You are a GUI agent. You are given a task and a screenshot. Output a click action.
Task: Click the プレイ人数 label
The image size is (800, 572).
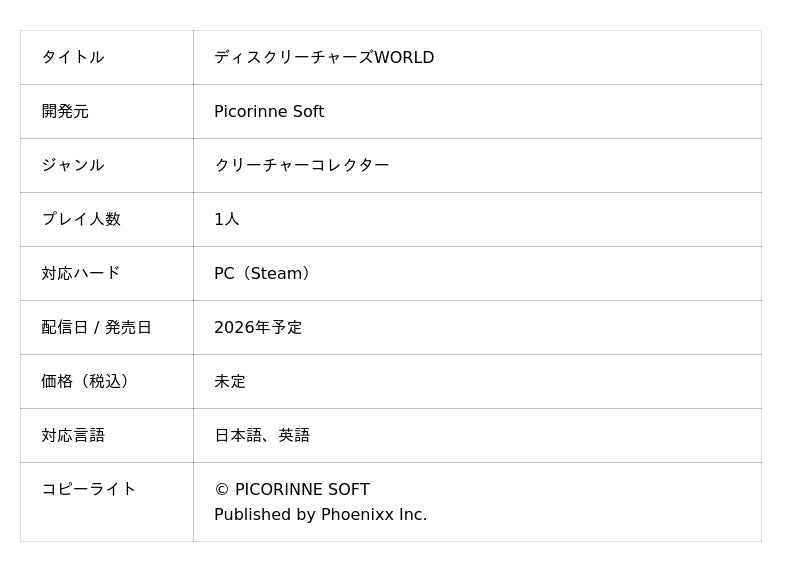81,219
